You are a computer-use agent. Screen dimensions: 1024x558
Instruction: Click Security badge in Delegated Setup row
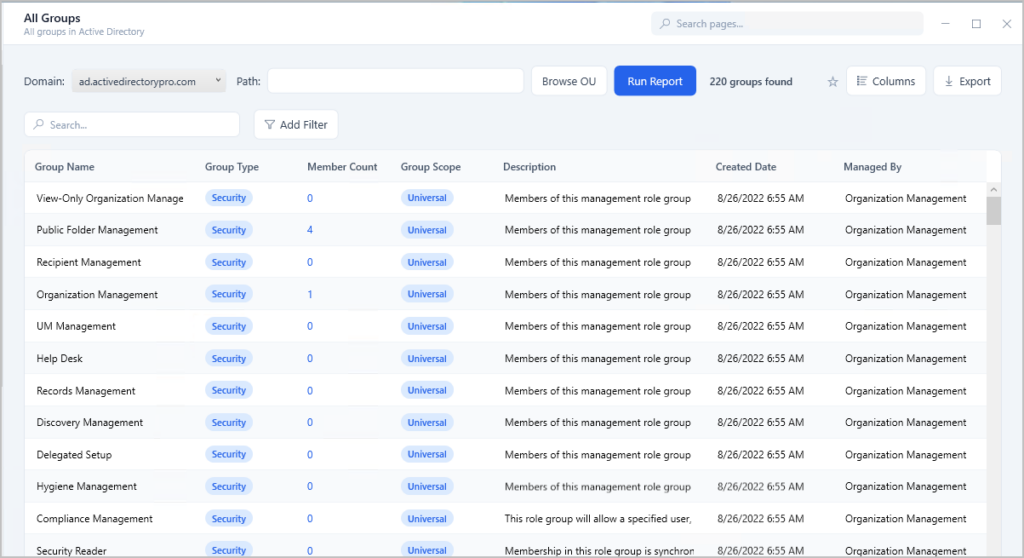point(229,454)
